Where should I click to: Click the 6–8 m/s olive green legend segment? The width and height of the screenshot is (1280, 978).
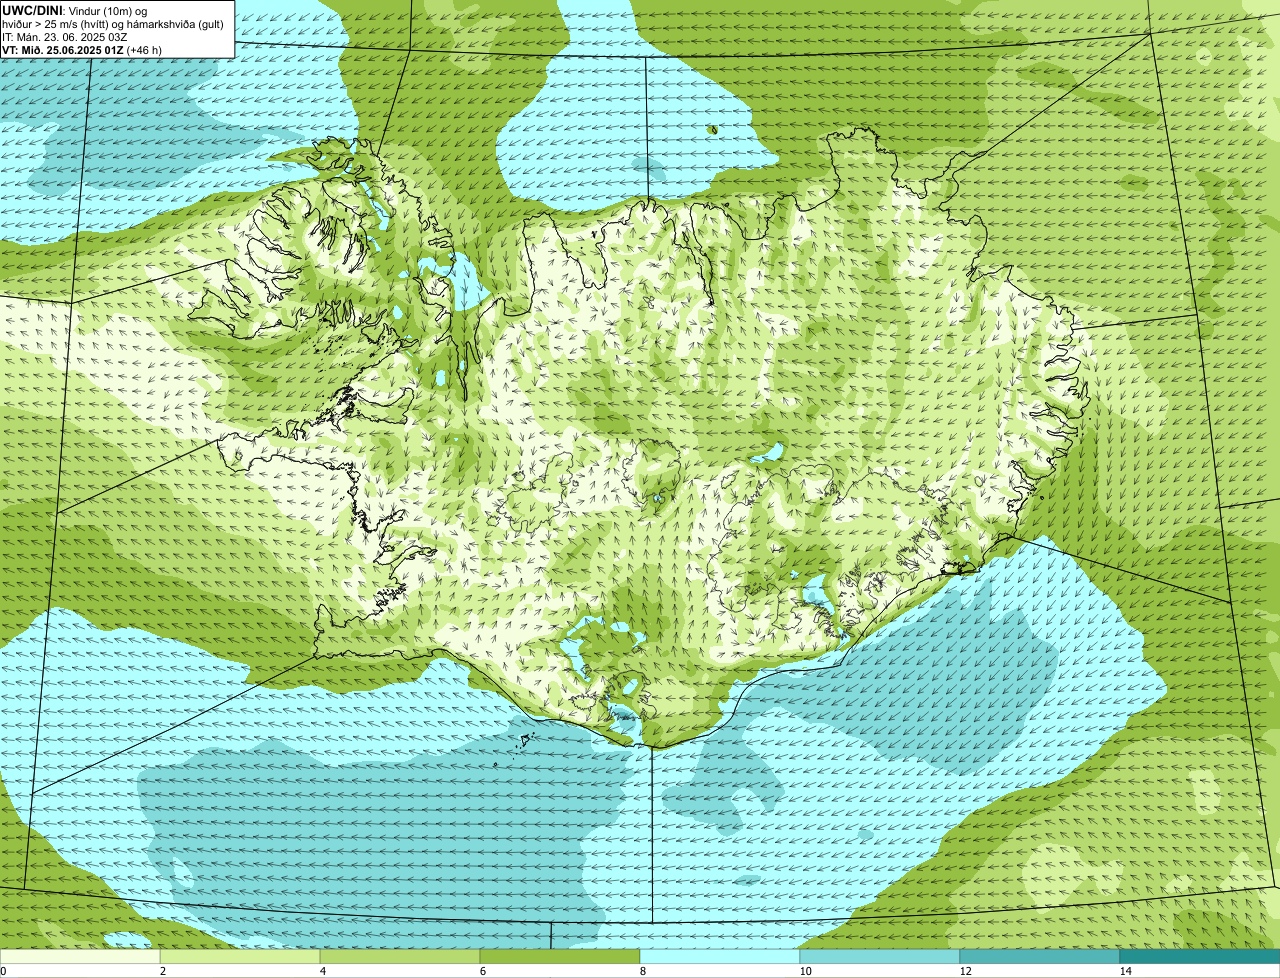560,956
